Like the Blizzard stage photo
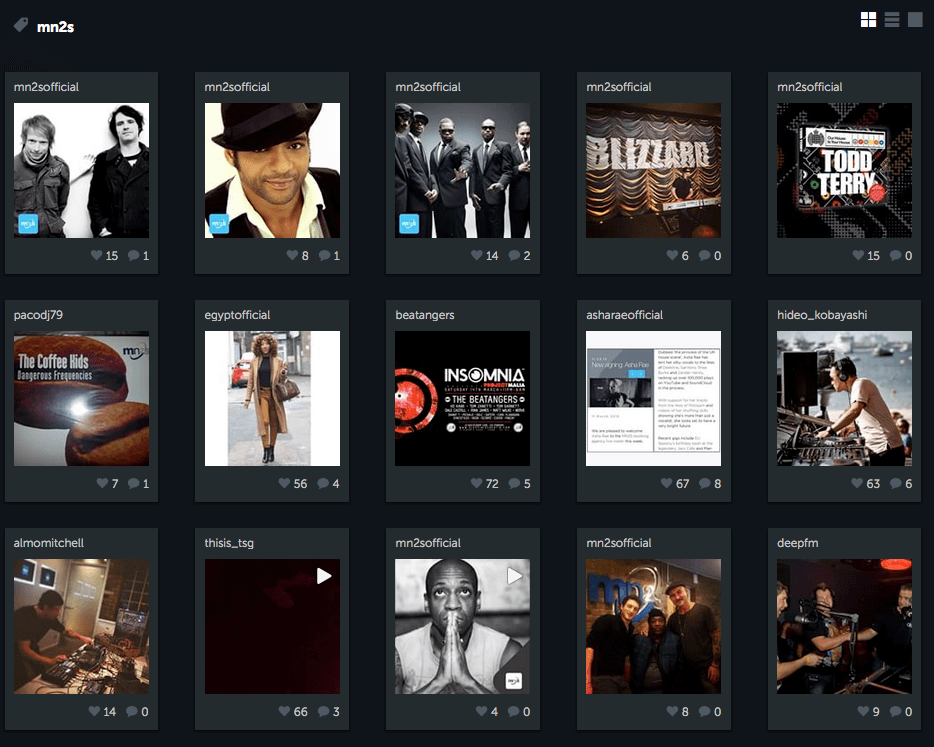The image size is (934, 747). pos(672,256)
